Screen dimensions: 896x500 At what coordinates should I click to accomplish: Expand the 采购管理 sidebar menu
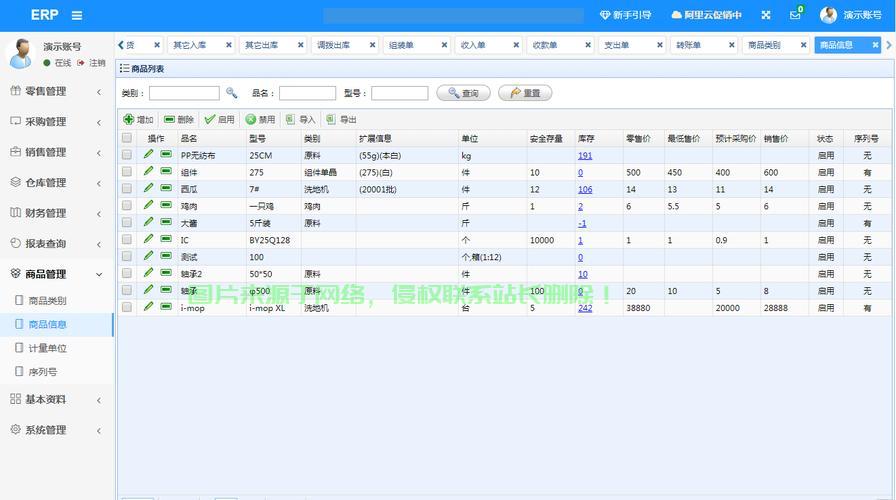coord(57,122)
